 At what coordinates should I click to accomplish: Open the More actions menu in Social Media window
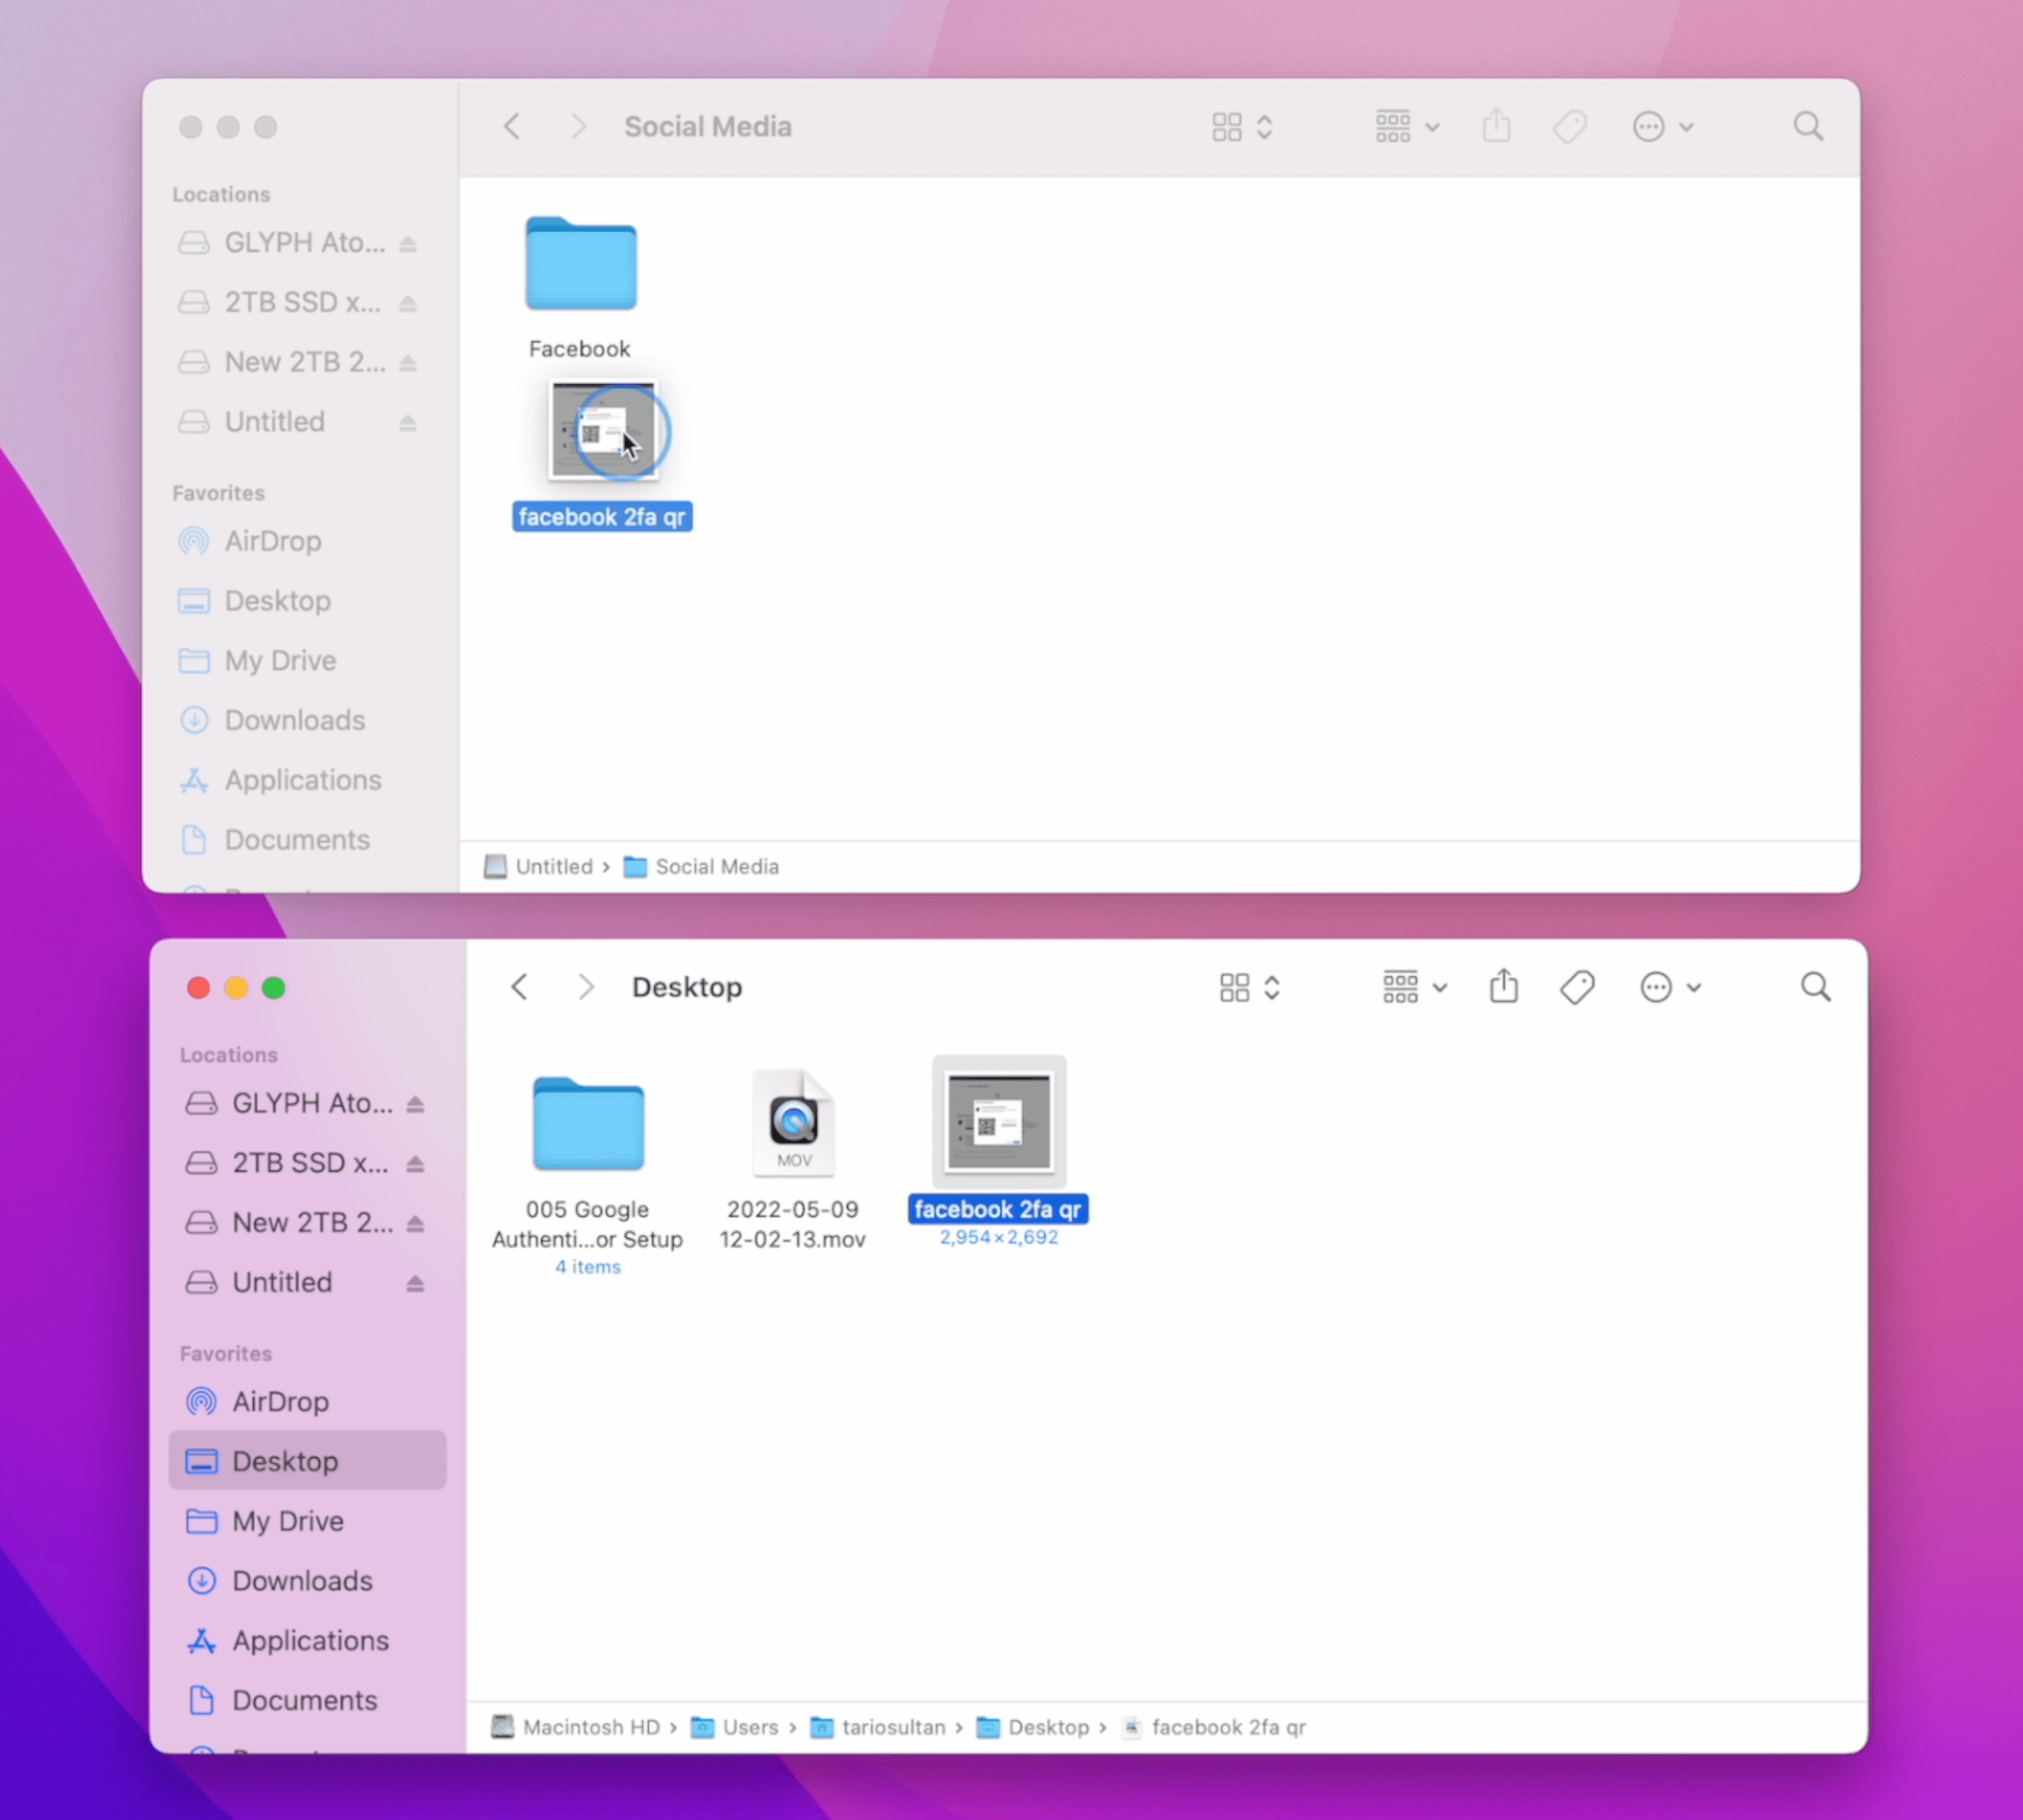coord(1663,127)
